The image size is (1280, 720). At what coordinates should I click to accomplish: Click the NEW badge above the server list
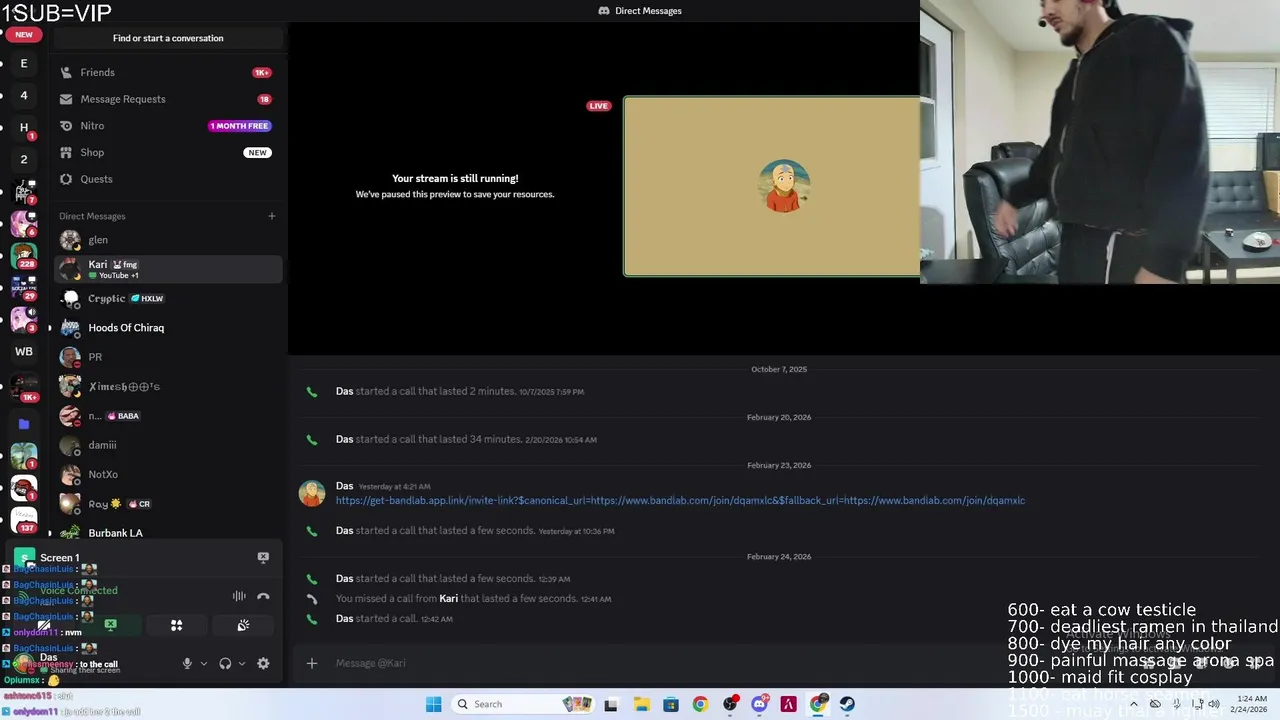[24, 34]
